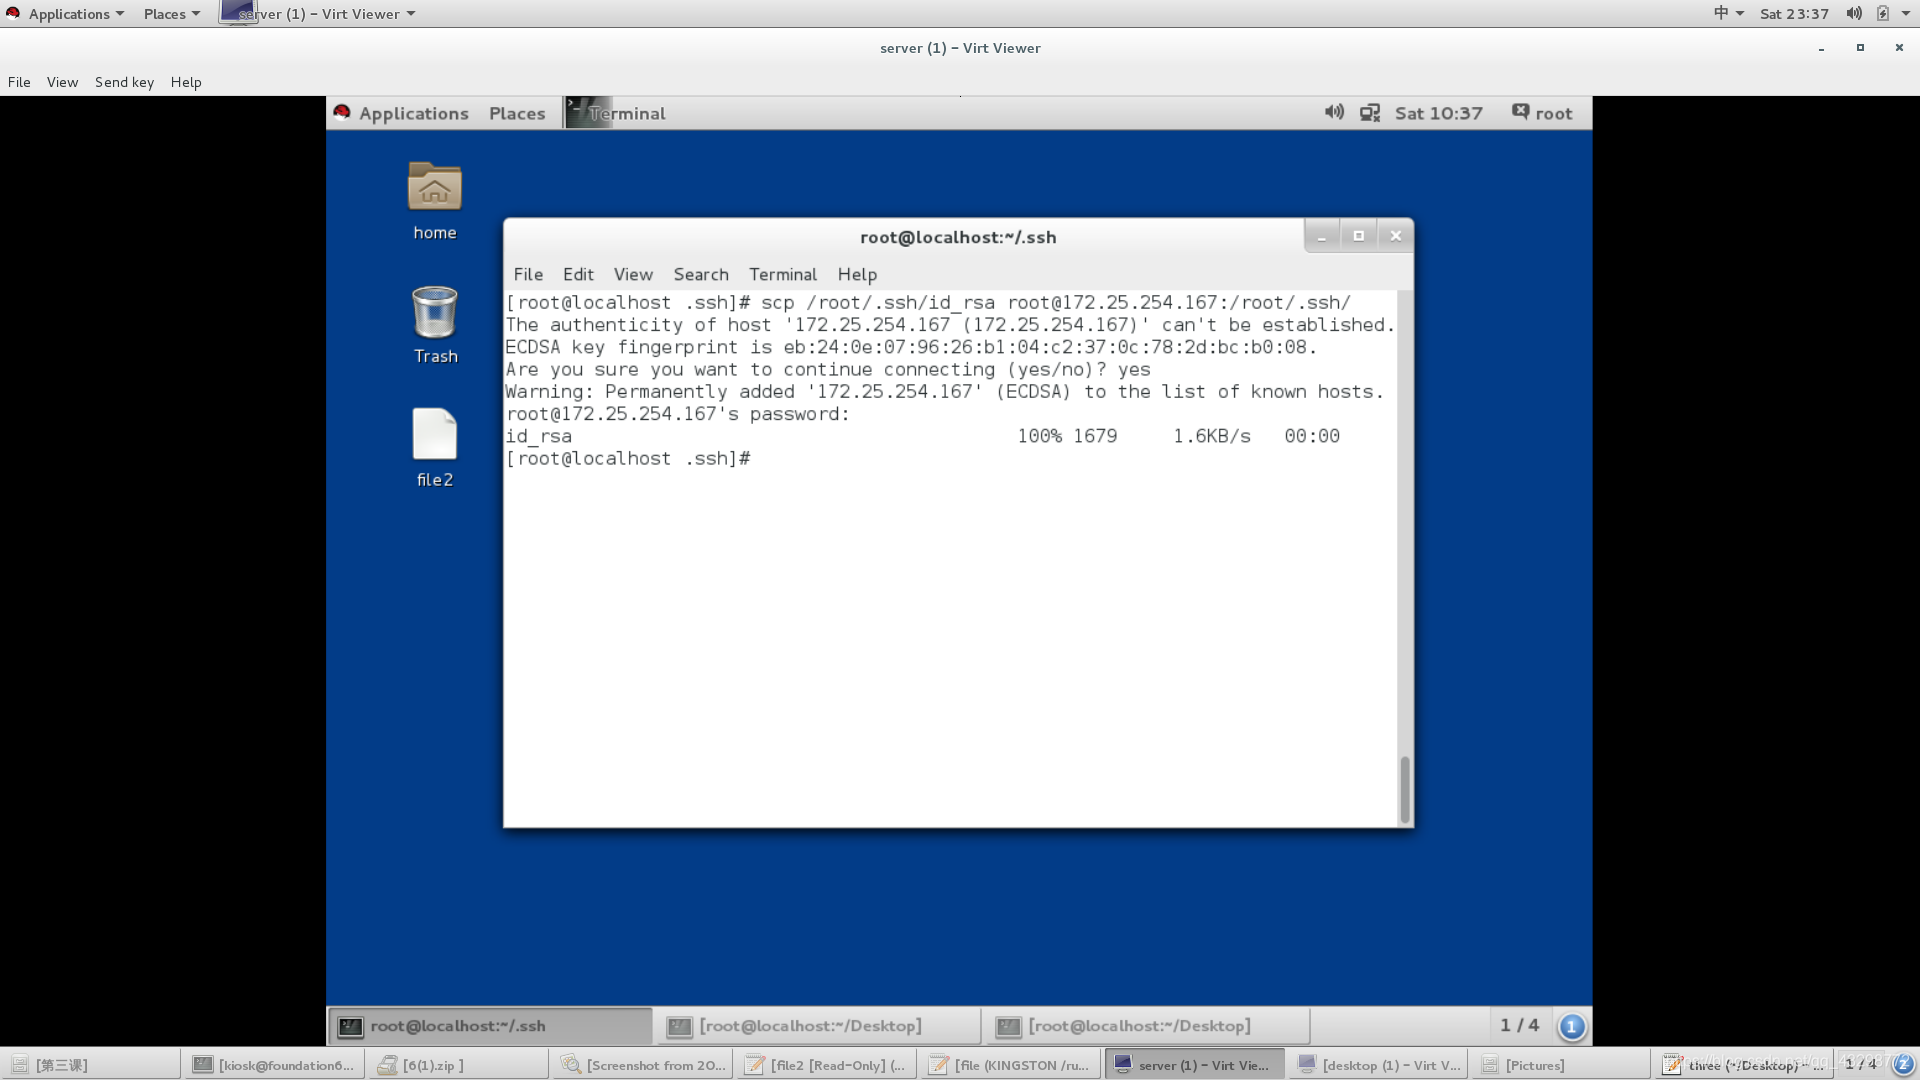Click the host volume icon

coord(1854,13)
